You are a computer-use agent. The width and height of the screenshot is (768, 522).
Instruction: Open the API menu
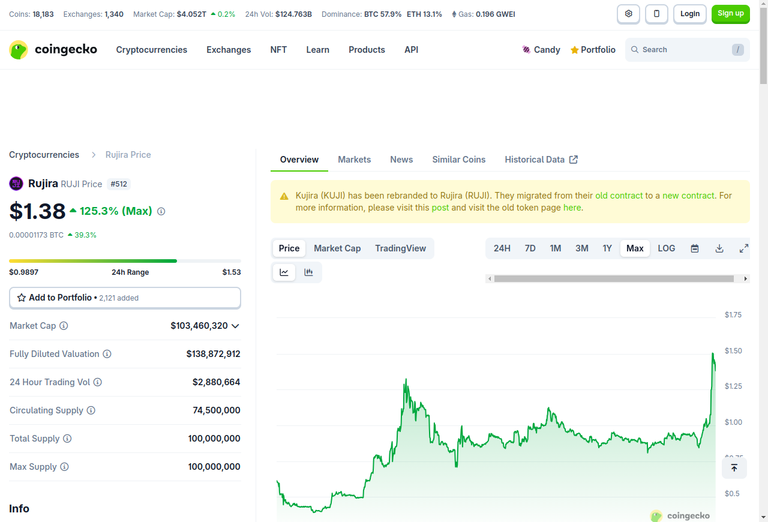point(411,49)
